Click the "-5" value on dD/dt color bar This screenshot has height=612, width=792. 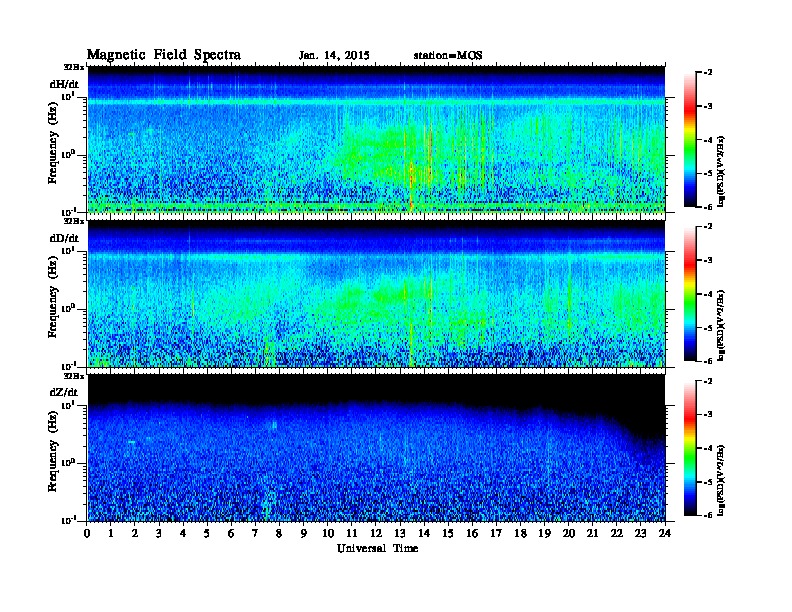click(x=708, y=328)
